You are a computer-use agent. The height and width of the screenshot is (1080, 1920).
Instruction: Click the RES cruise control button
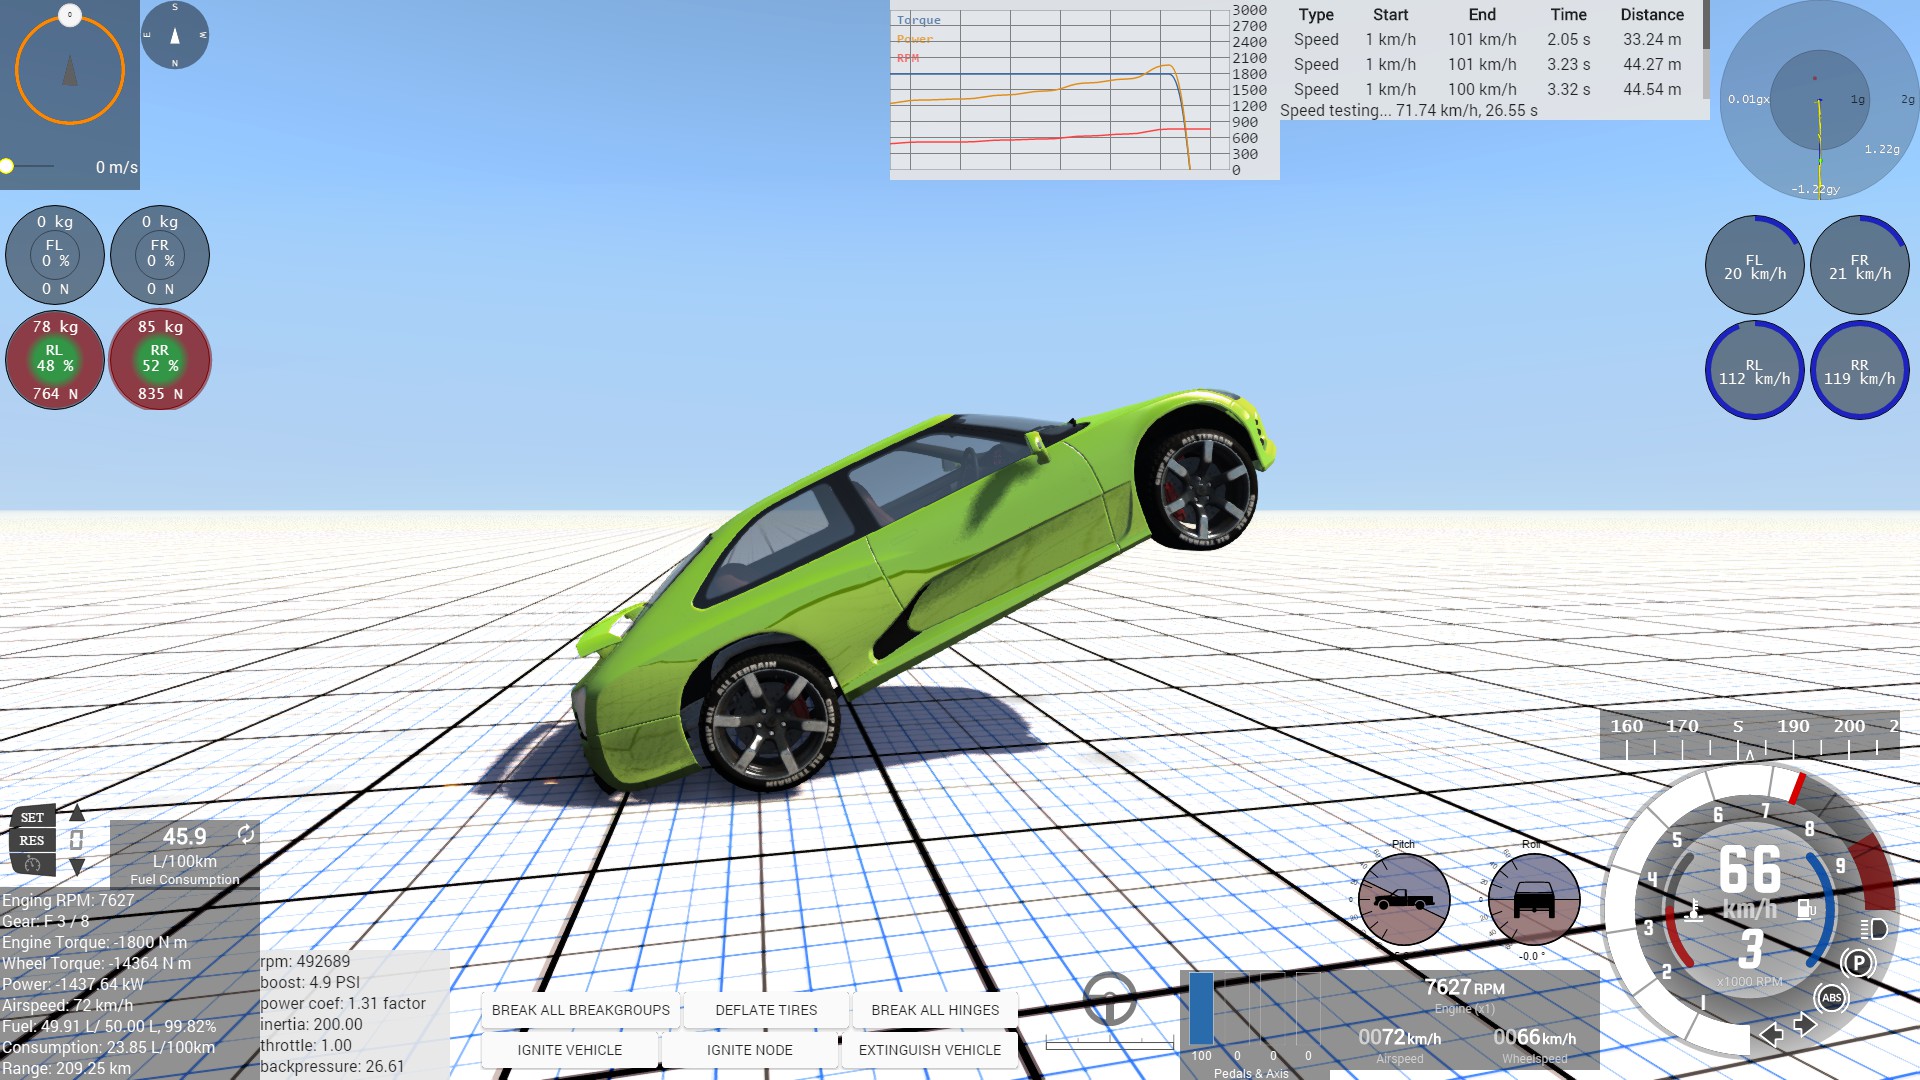[32, 840]
